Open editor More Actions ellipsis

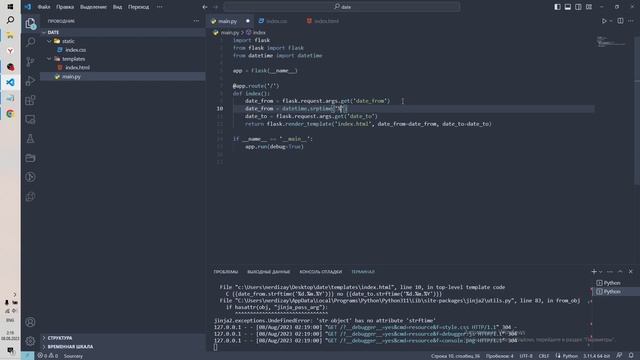631,21
